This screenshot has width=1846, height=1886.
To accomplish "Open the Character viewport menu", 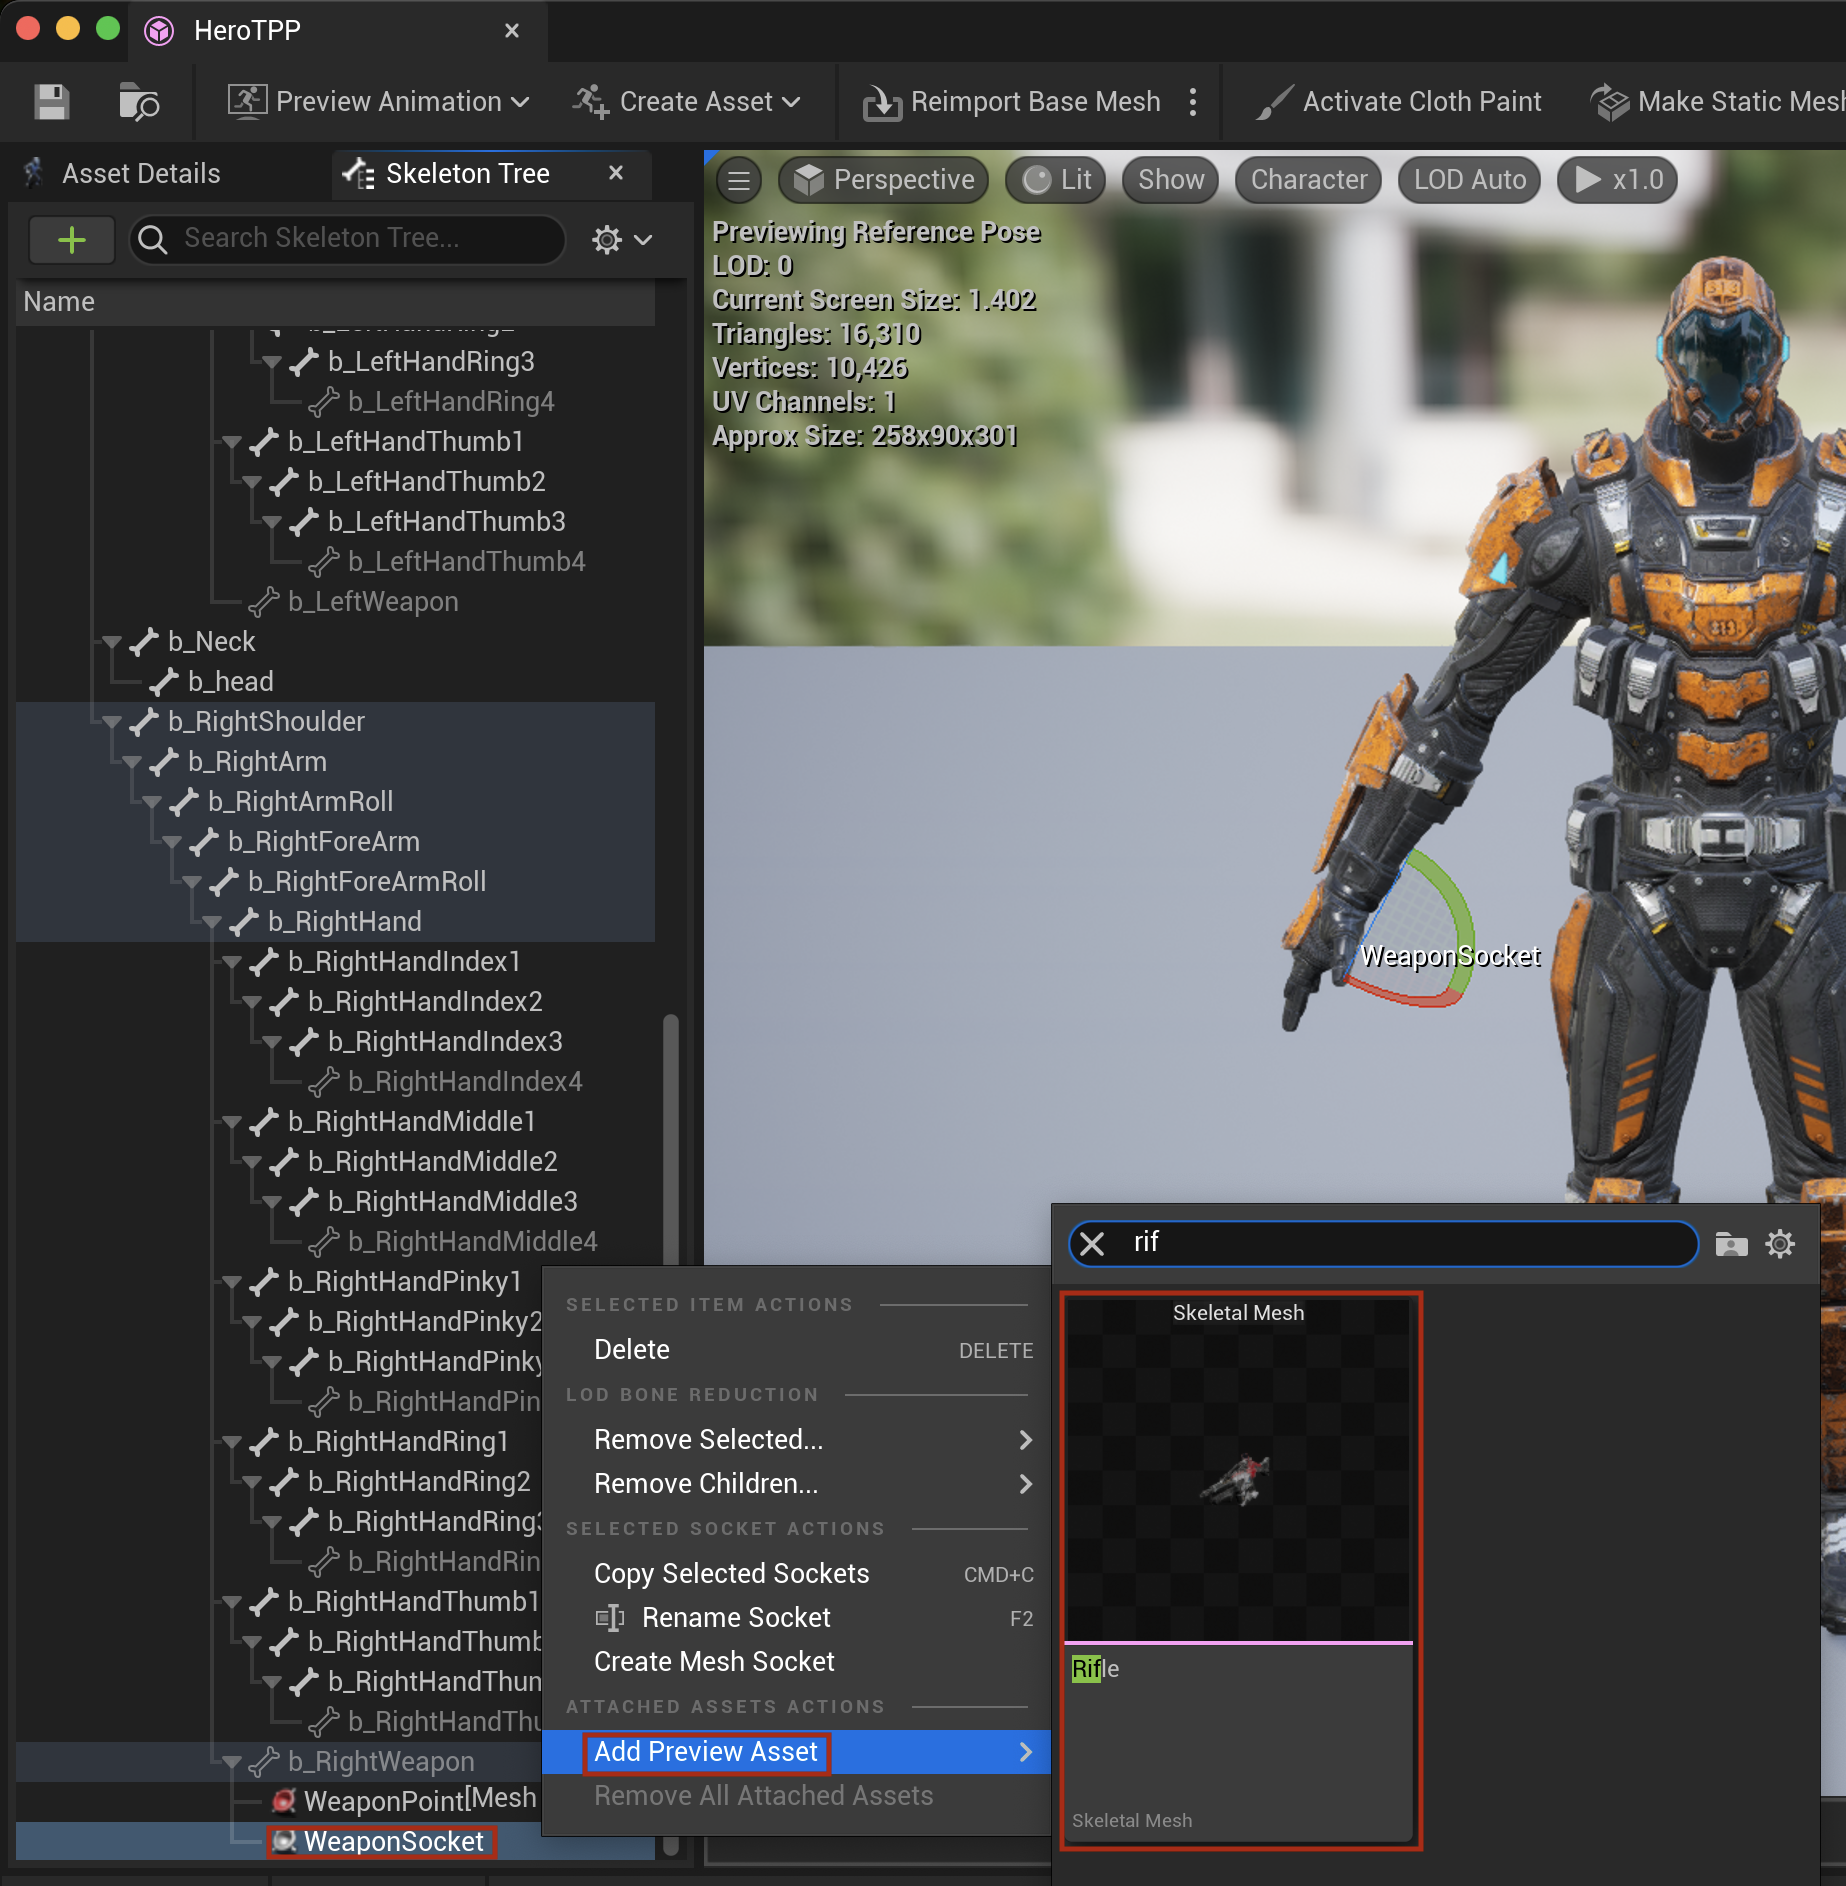I will [1309, 180].
